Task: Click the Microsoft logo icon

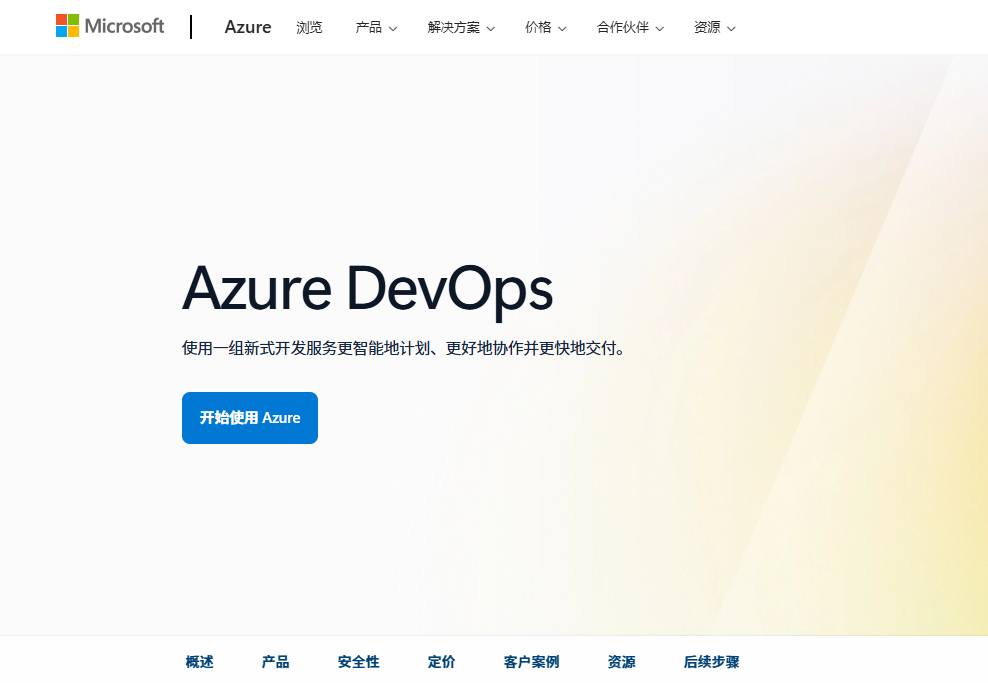Action: 110,26
